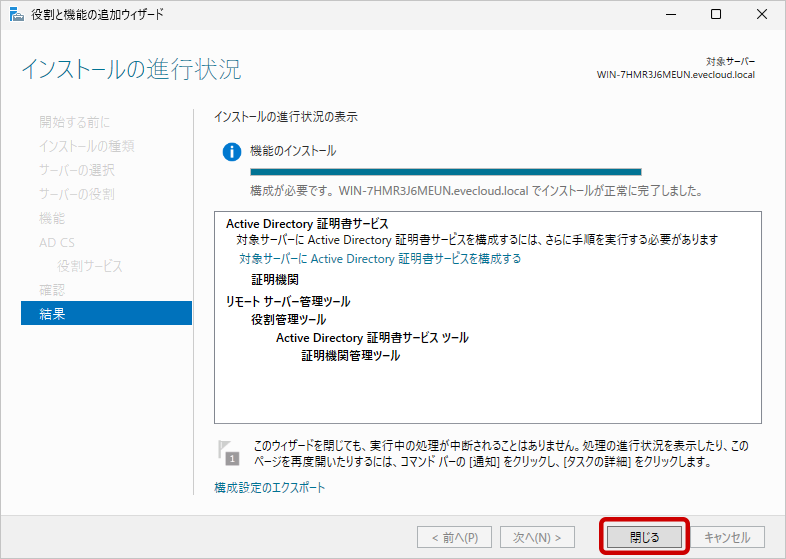
Task: Select the 開始する前に step in the sidebar
Action: [x=74, y=121]
